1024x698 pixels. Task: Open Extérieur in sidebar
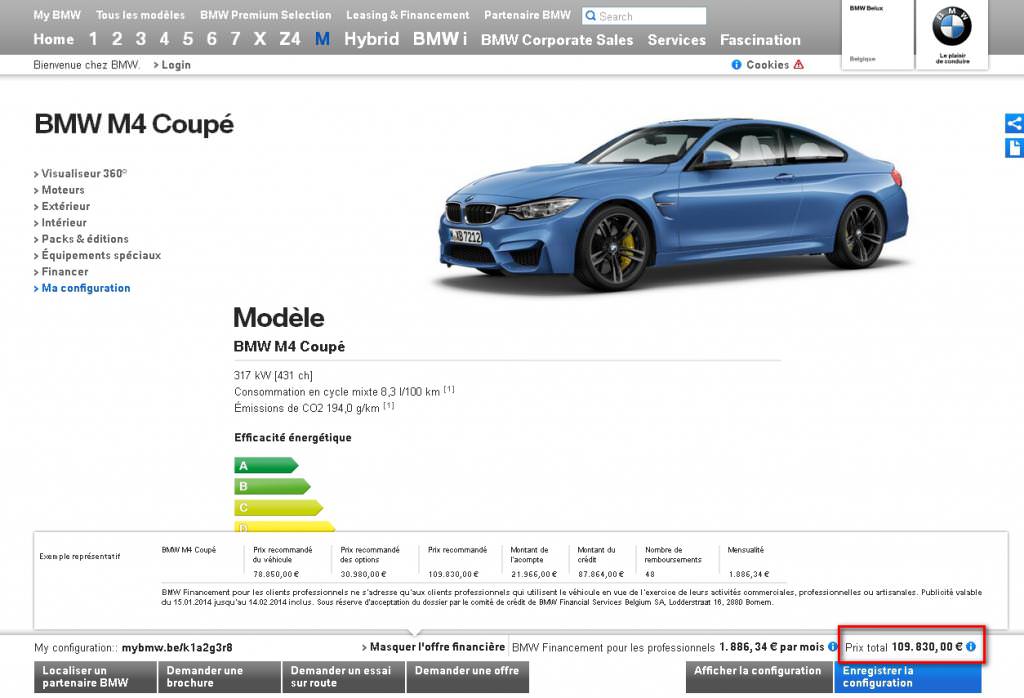tap(65, 206)
